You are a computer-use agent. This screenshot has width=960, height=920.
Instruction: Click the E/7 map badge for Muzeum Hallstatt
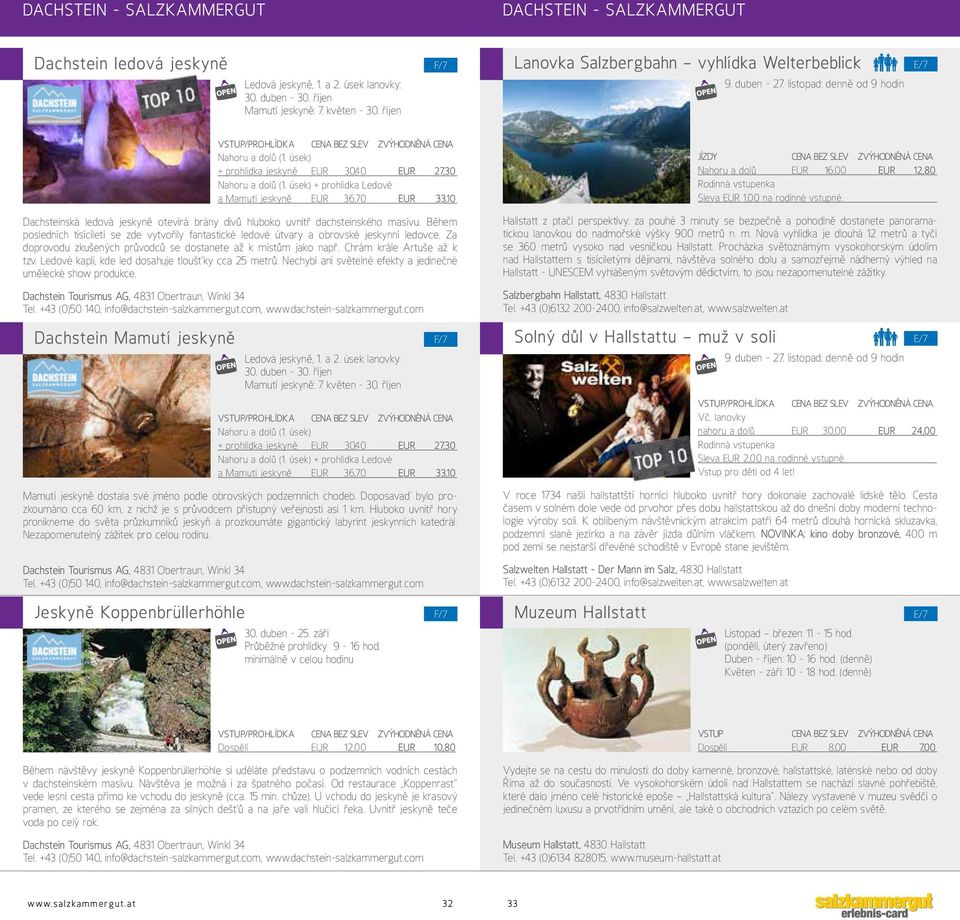click(920, 614)
